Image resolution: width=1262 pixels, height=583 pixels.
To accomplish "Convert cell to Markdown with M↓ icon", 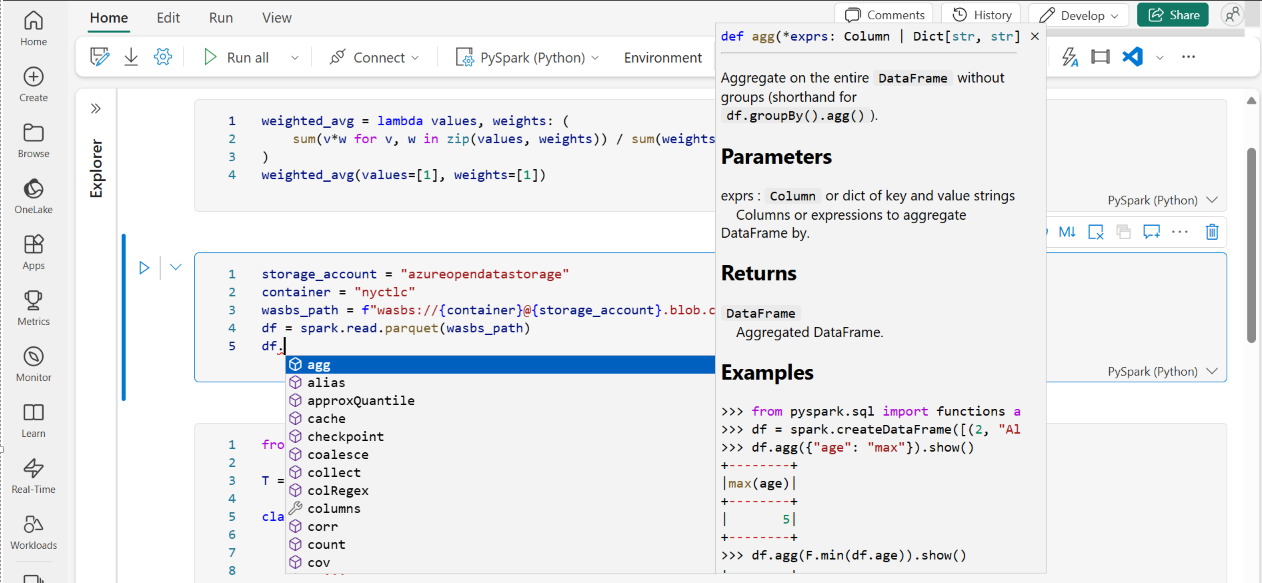I will pos(1067,232).
